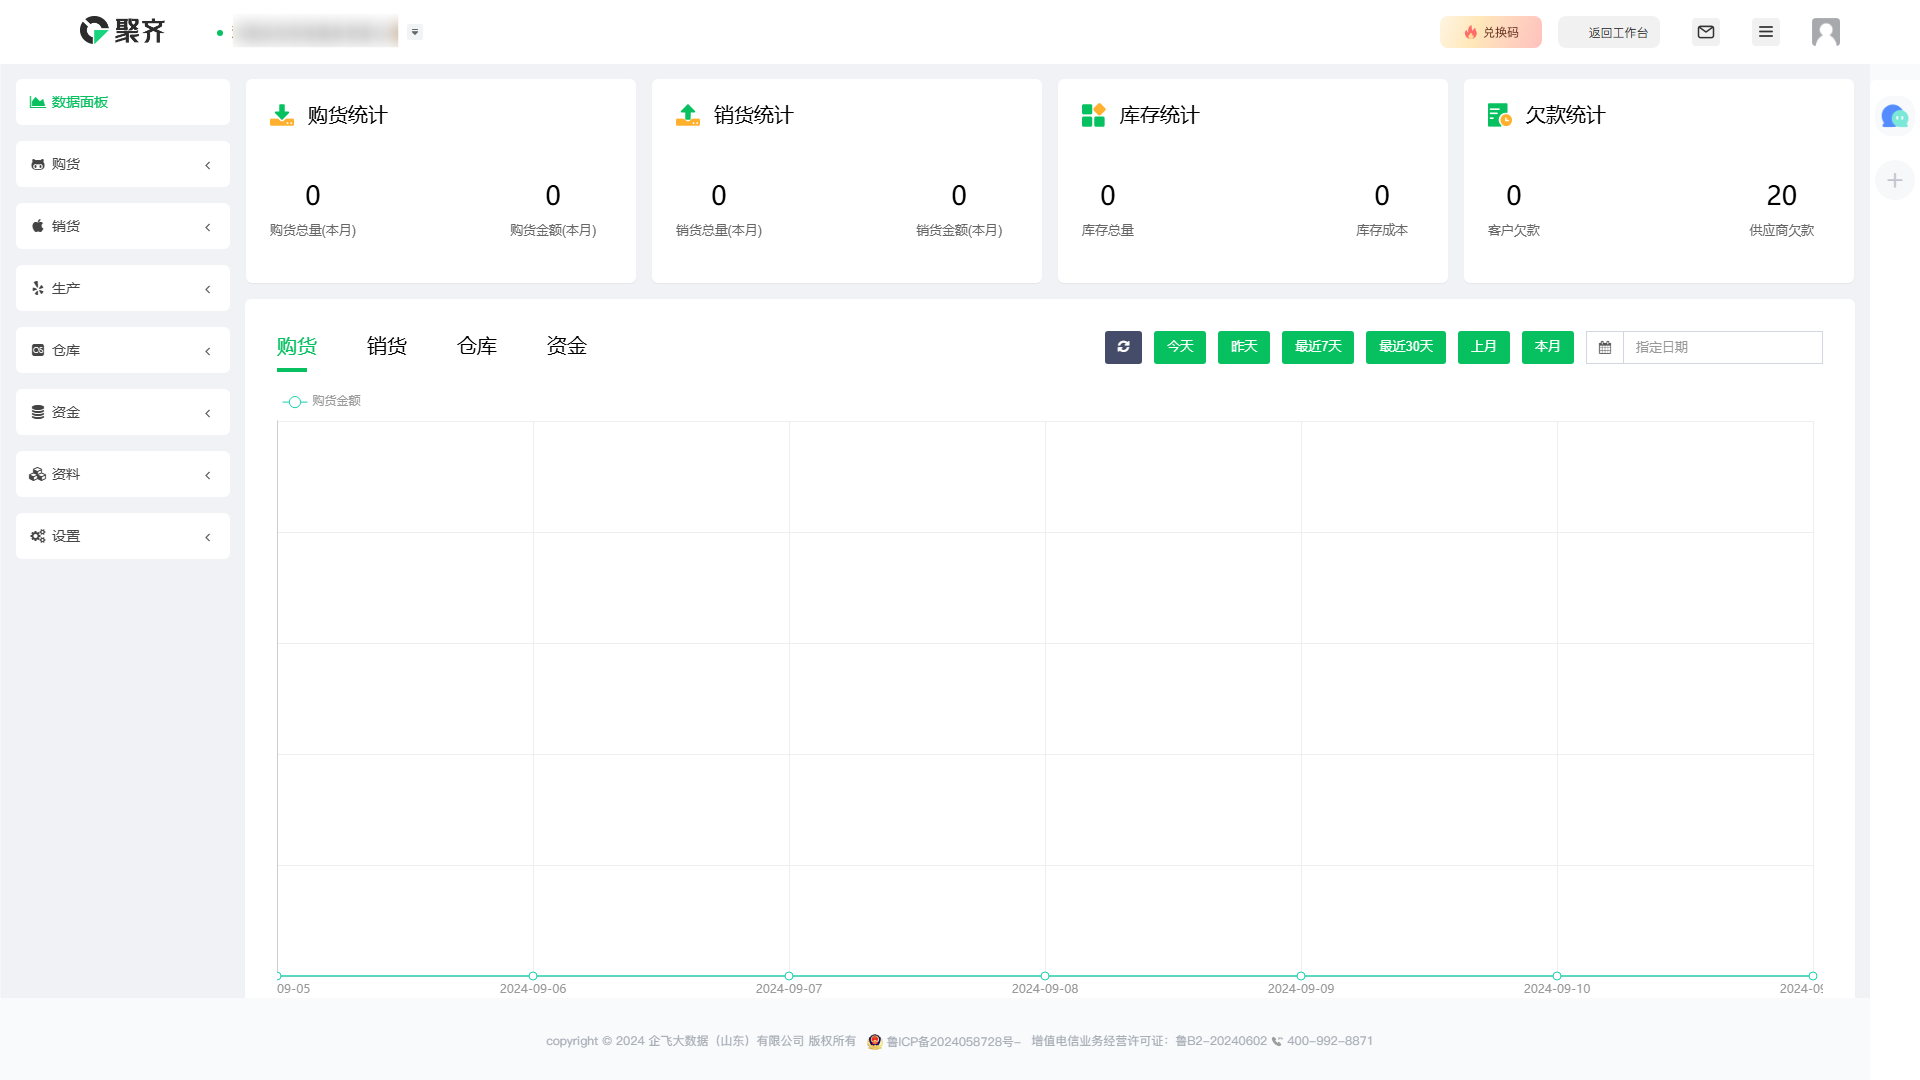Click the 资金 sidebar database icon

(37, 412)
